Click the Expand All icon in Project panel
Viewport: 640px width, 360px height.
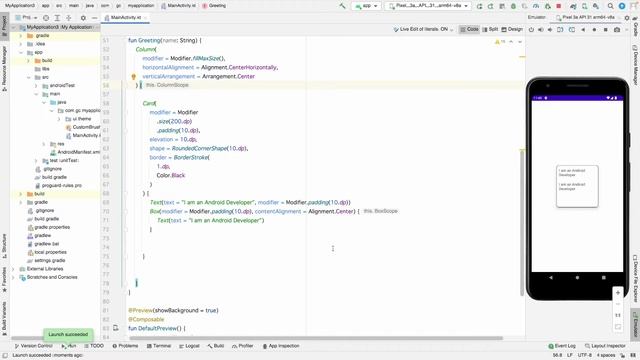tap(57, 18)
